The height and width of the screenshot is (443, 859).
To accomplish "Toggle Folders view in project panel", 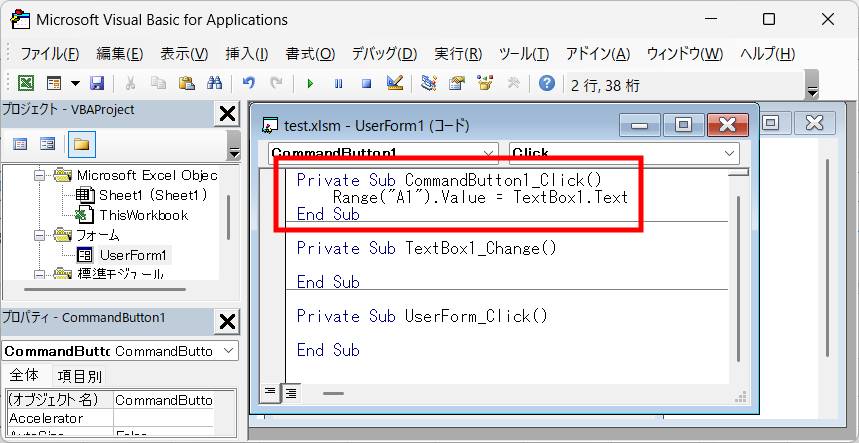I will point(82,144).
